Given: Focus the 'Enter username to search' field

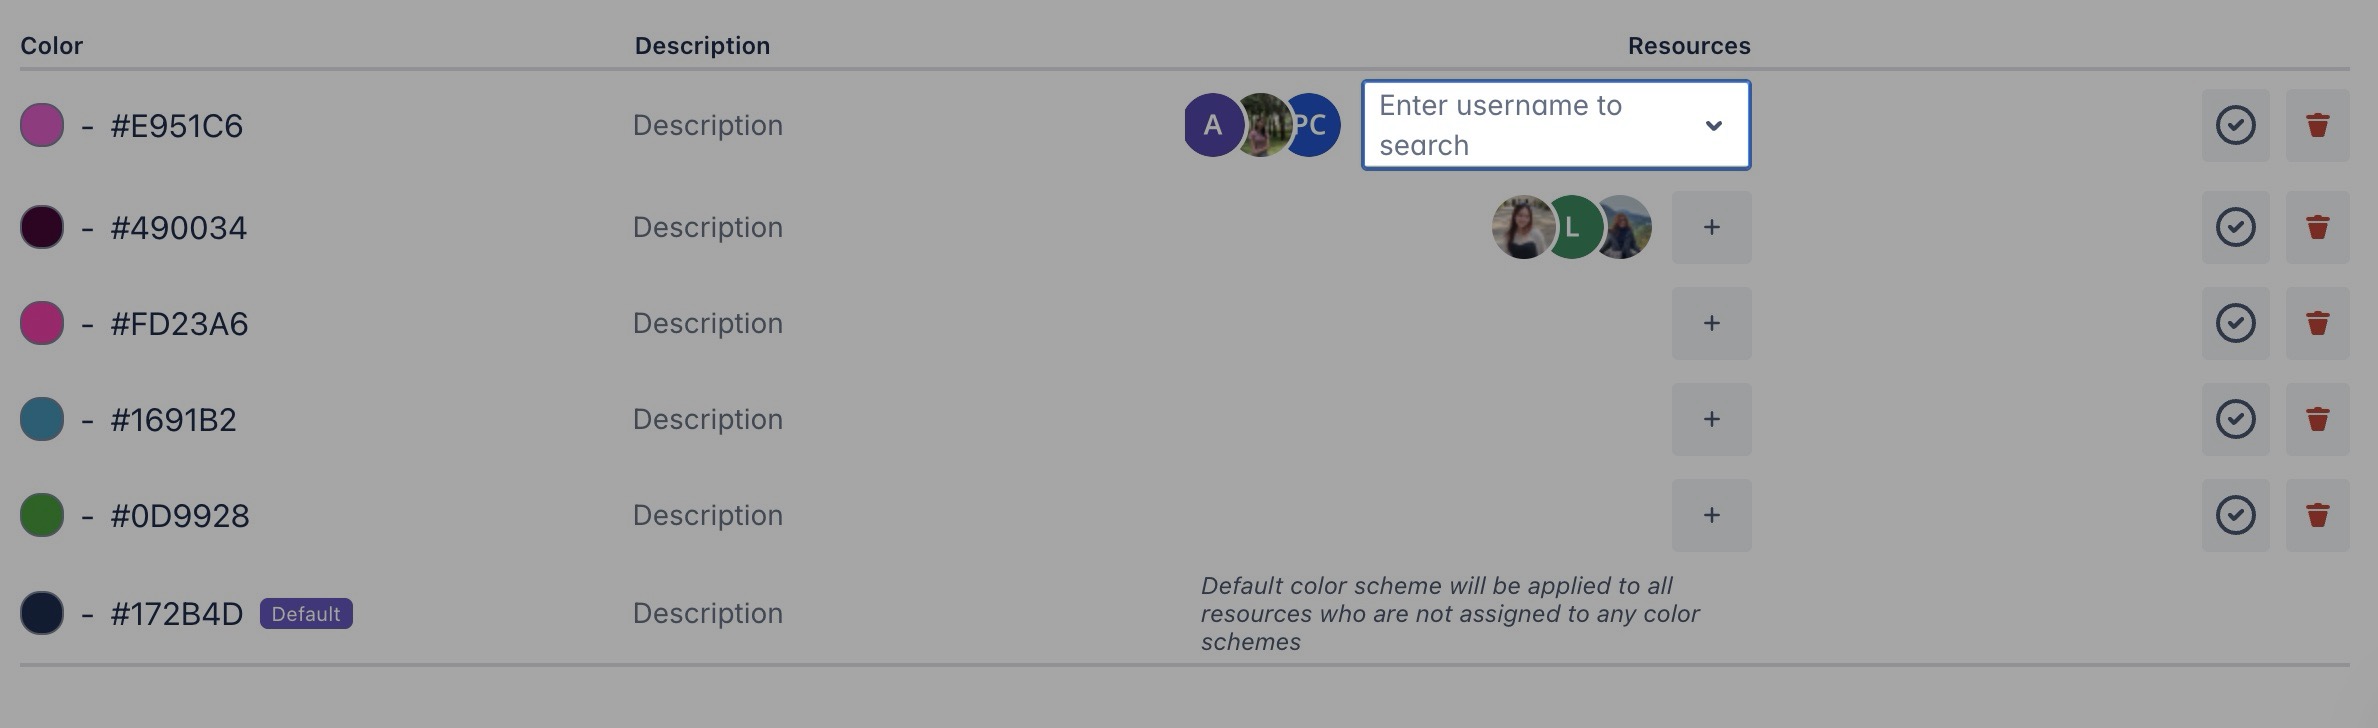Looking at the screenshot, I should coord(1520,125).
